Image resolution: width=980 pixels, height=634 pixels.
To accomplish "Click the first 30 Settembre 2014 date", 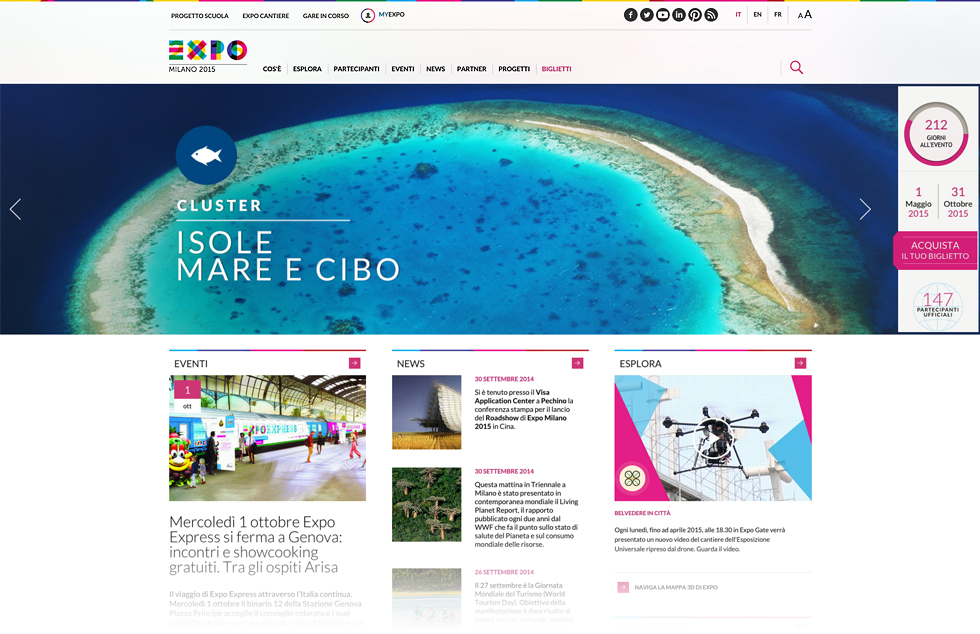I will pos(504,379).
